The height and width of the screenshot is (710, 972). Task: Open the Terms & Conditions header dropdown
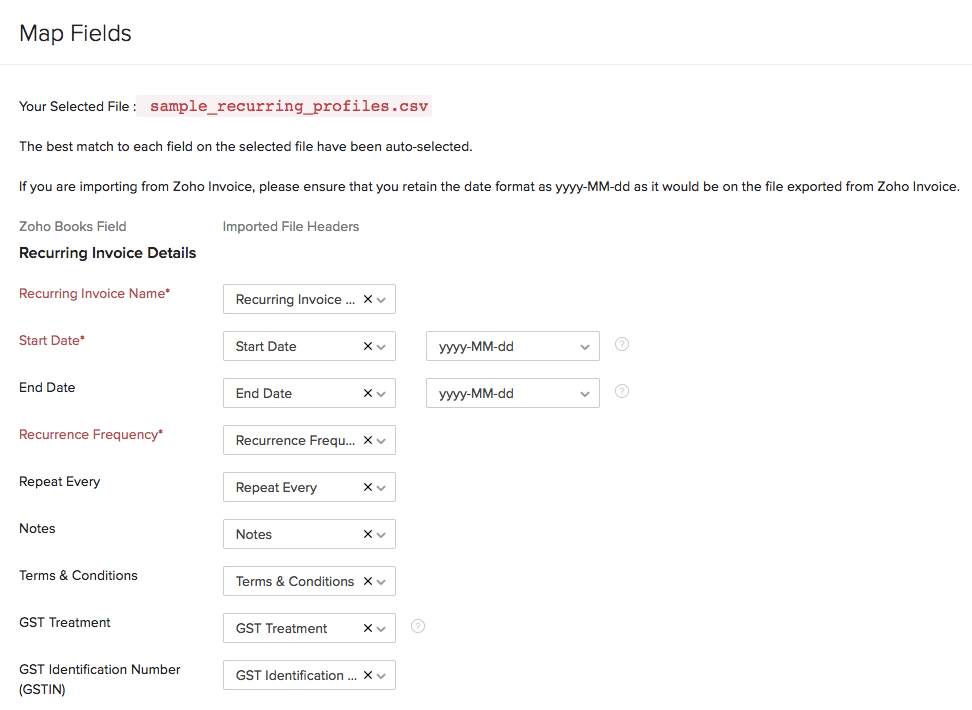click(x=381, y=581)
